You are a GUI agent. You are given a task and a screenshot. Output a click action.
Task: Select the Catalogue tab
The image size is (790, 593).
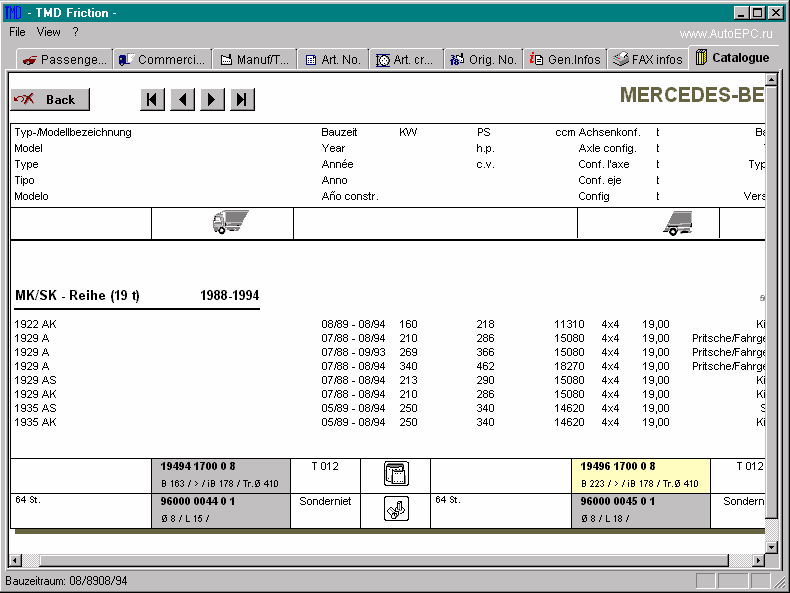pos(733,58)
